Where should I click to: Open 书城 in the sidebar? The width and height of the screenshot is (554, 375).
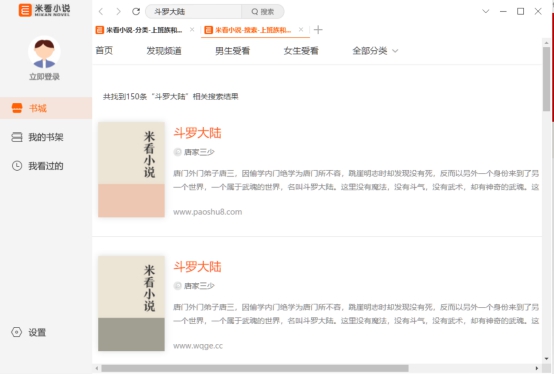46,108
